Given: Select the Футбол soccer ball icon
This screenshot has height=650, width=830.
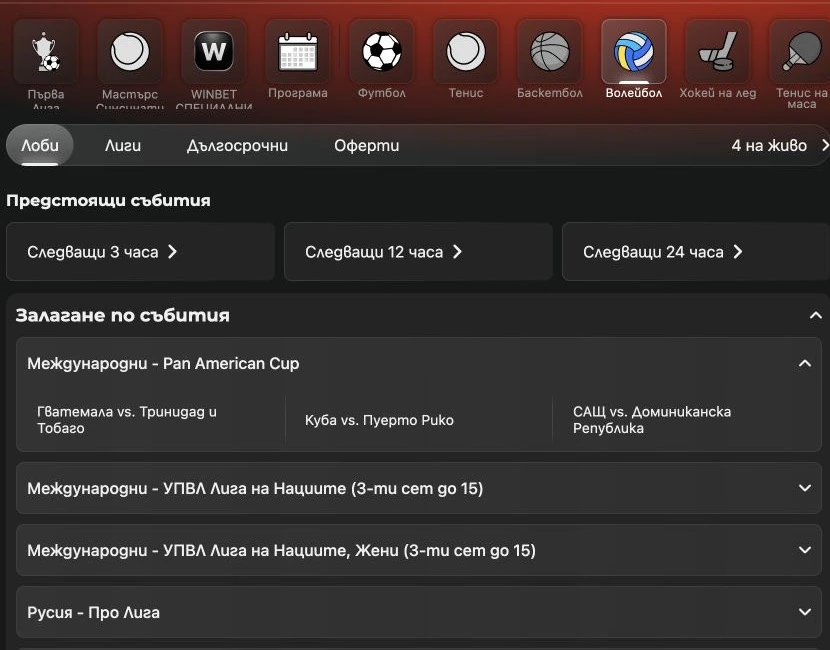Looking at the screenshot, I should point(382,52).
